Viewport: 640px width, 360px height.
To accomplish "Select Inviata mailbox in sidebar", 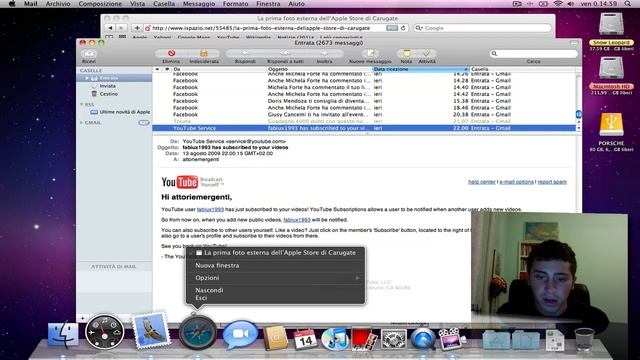I will click(x=107, y=86).
